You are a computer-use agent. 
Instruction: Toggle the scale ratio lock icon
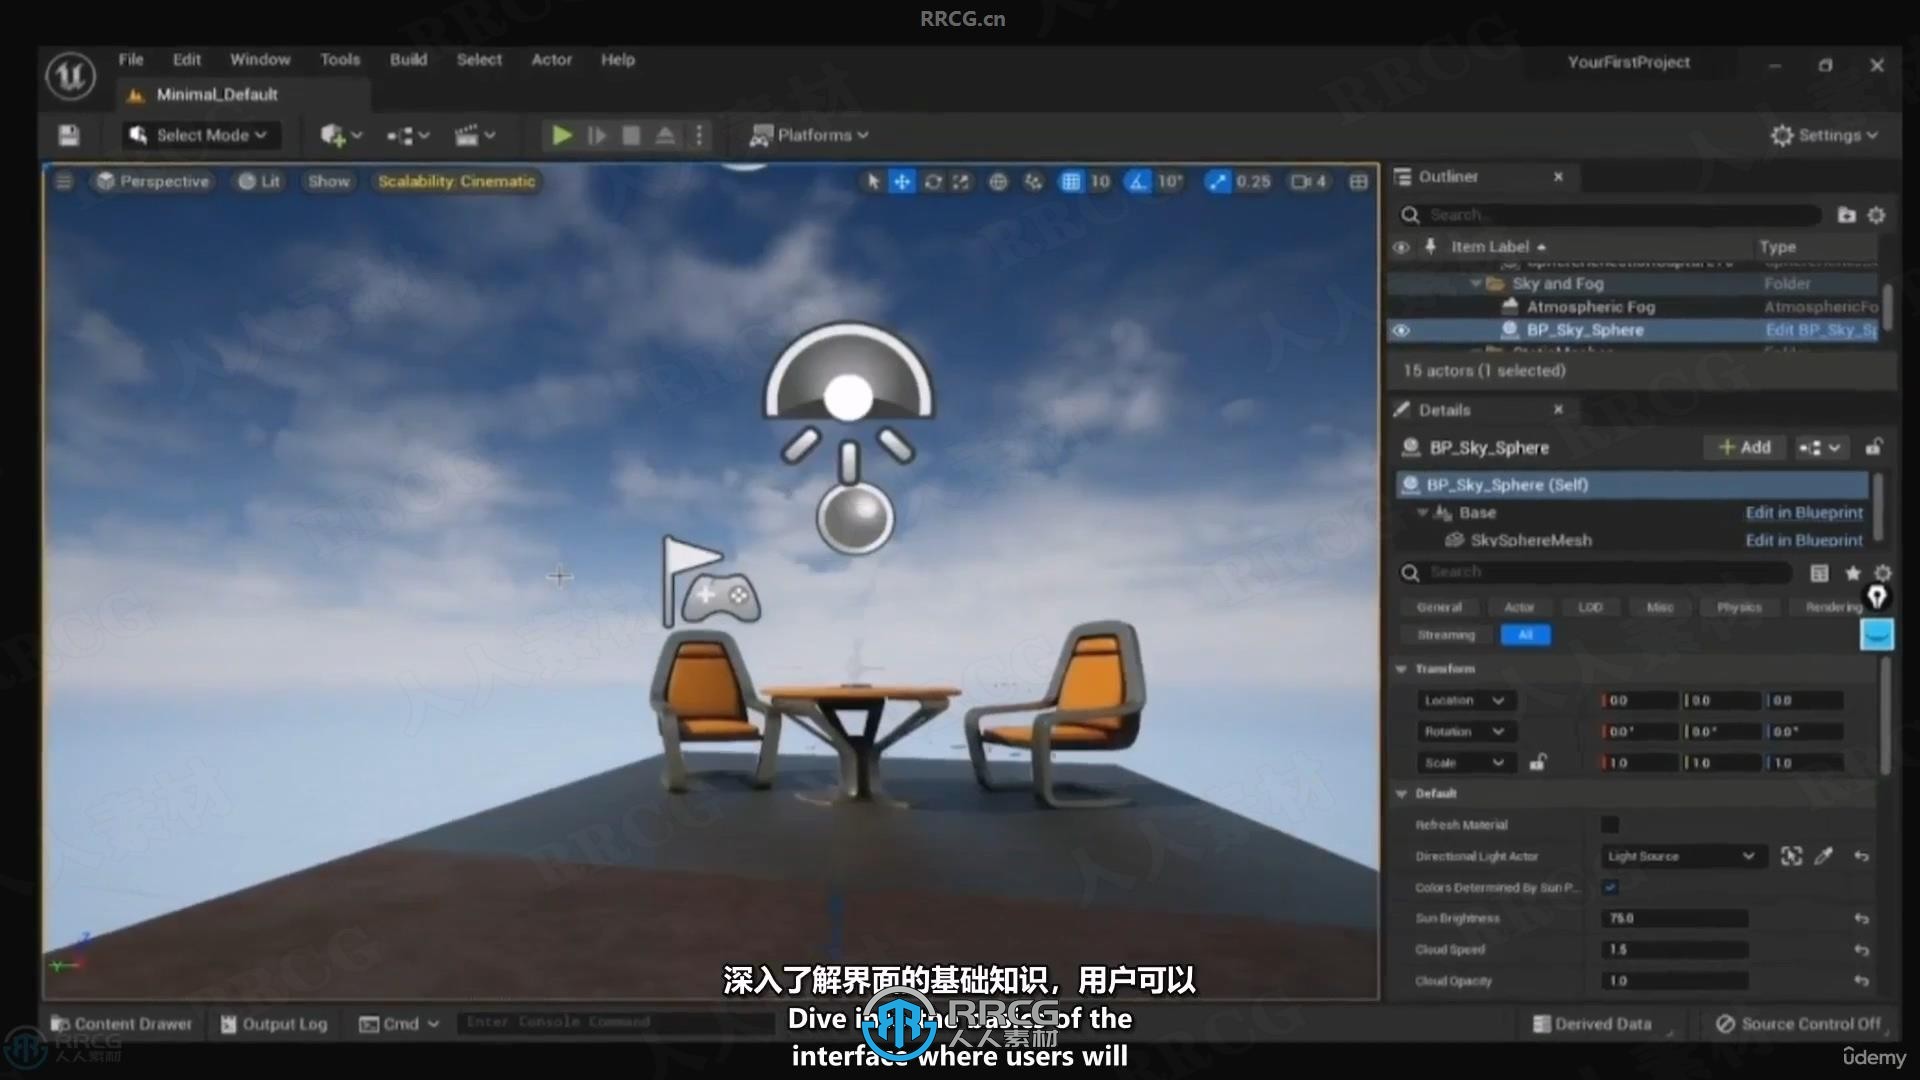[x=1537, y=762]
